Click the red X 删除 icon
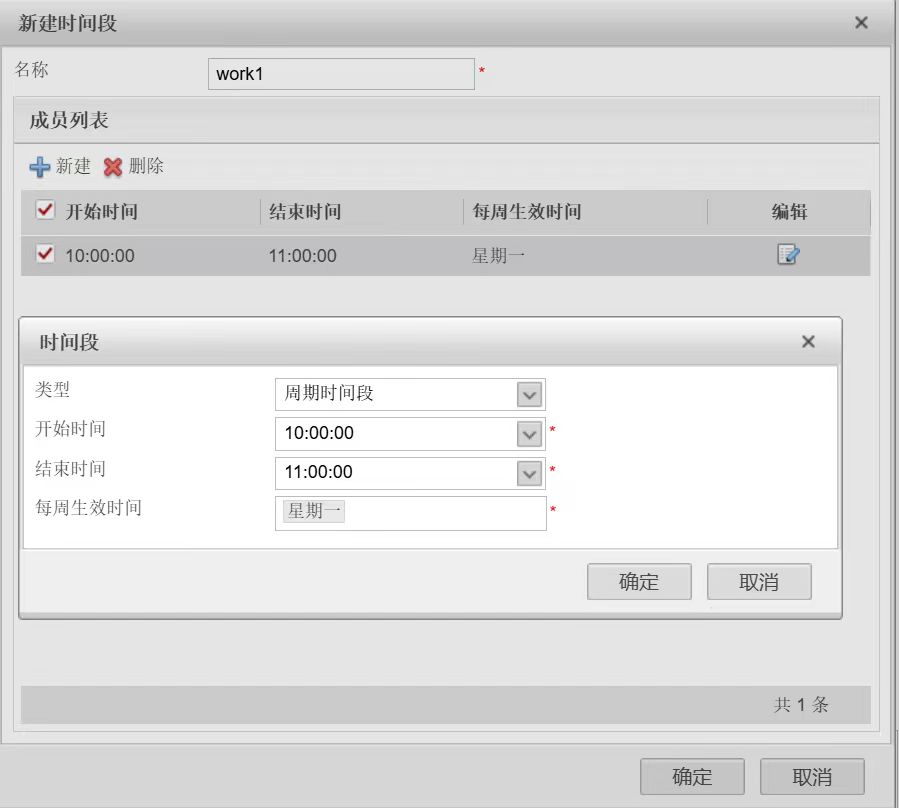This screenshot has width=899, height=808. (x=113, y=167)
